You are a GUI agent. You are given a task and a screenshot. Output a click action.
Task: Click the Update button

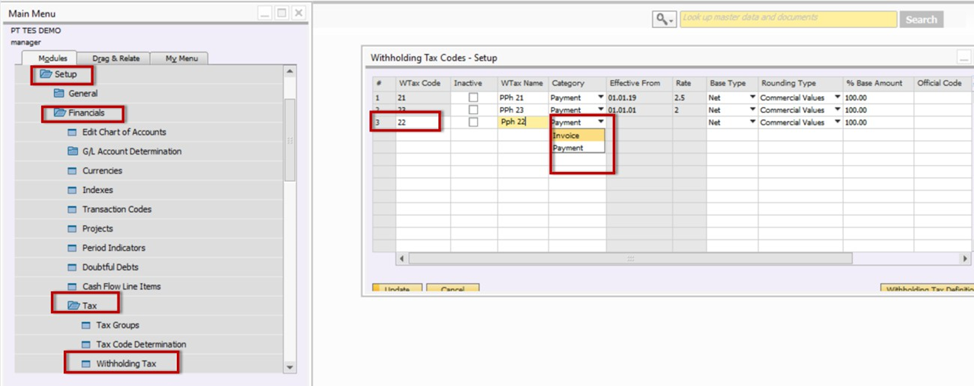(x=397, y=288)
